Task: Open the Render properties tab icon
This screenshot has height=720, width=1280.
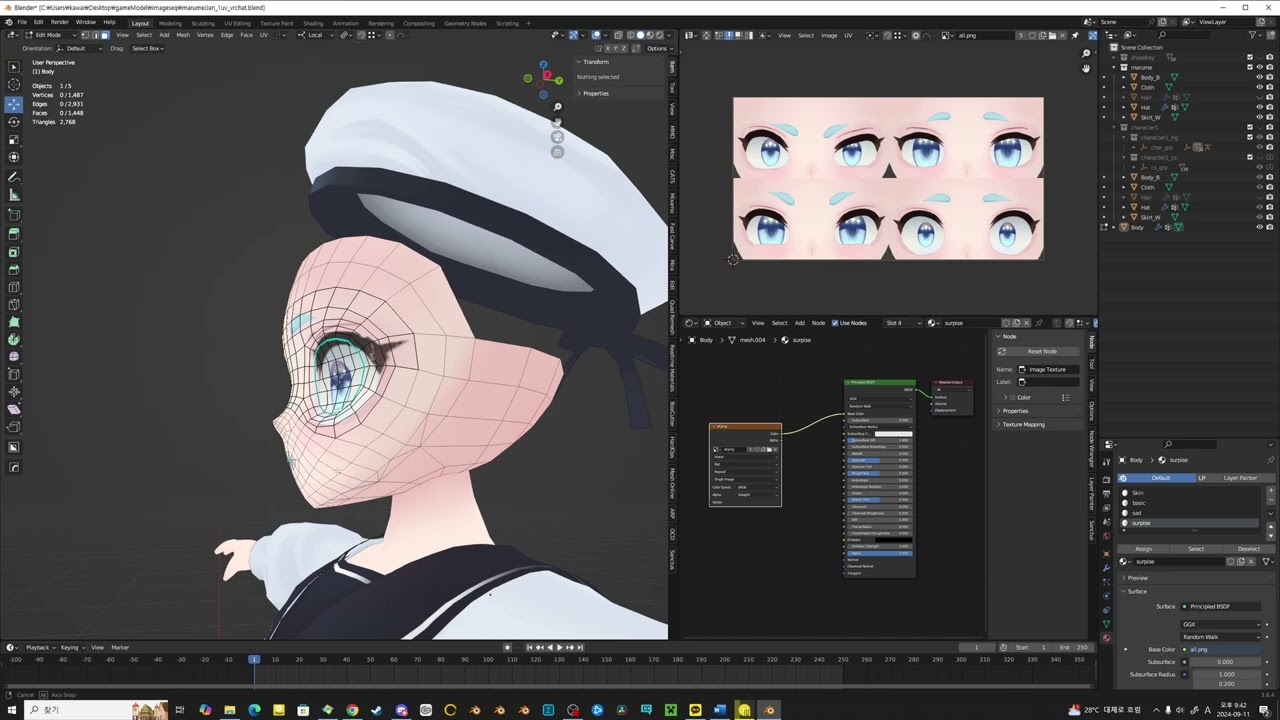Action: click(x=1106, y=480)
